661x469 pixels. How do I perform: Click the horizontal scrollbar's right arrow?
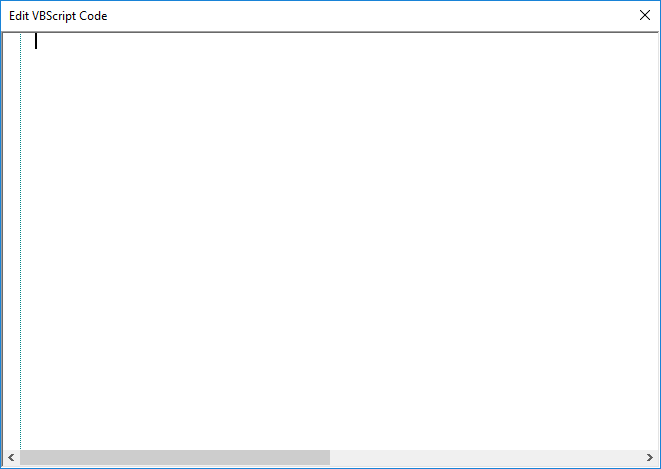coord(649,457)
